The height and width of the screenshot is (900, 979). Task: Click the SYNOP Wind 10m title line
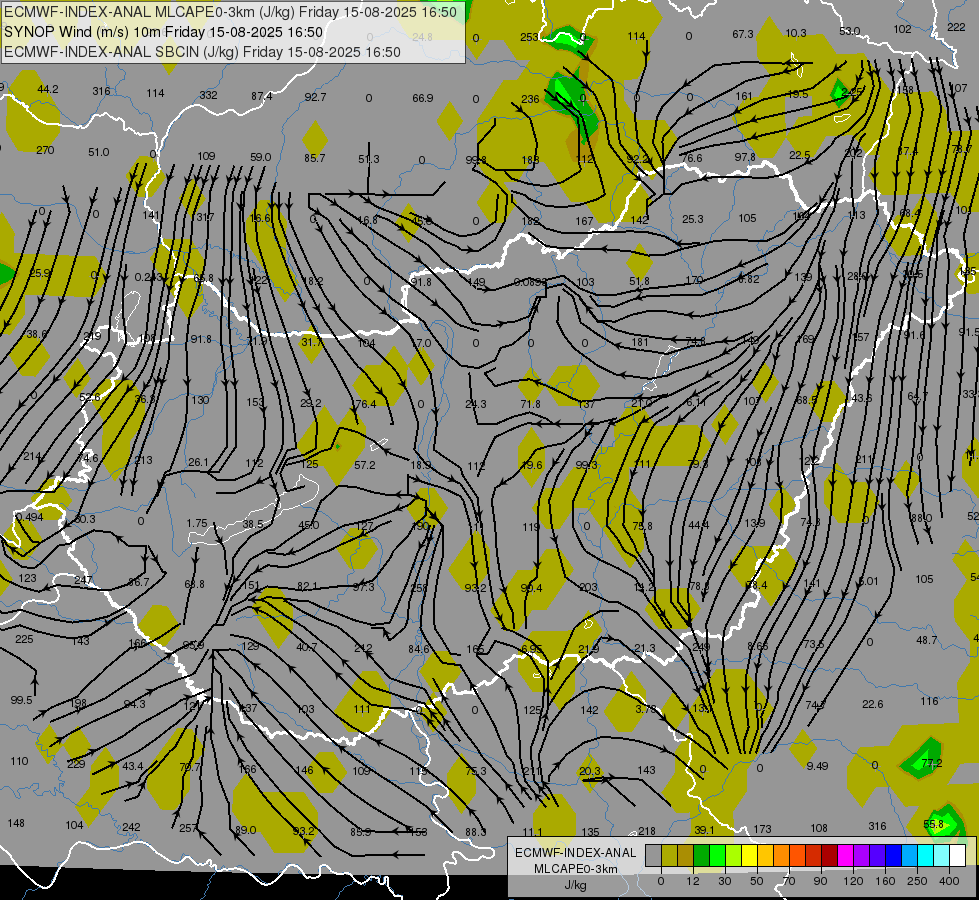tap(164, 32)
